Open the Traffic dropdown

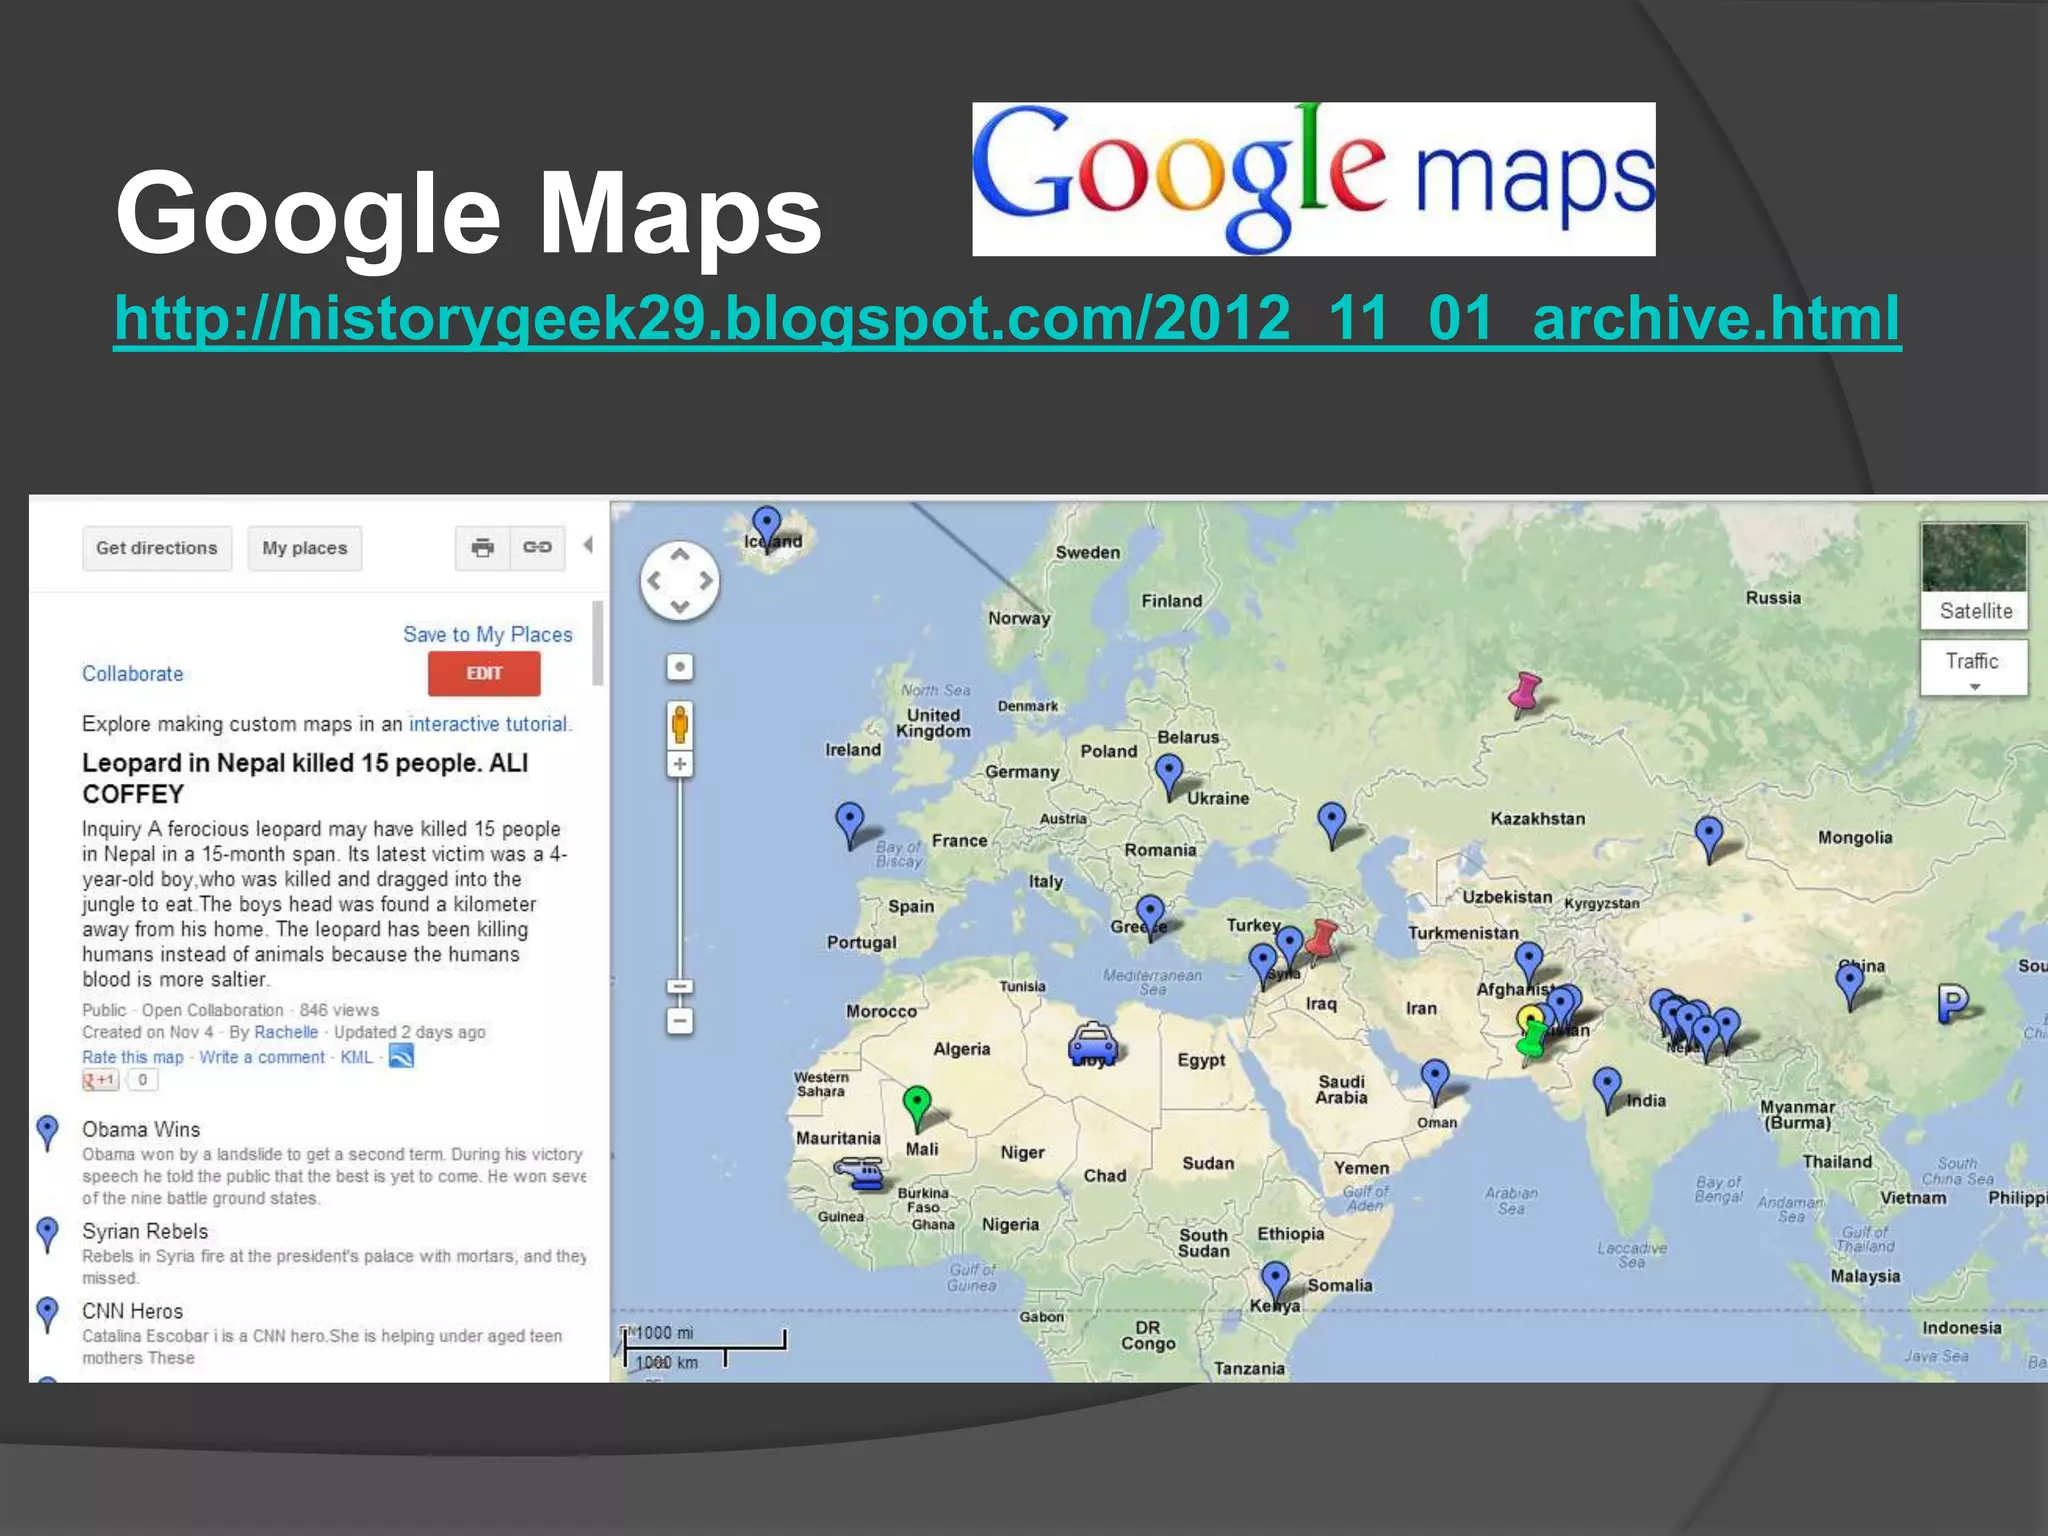(x=1974, y=668)
